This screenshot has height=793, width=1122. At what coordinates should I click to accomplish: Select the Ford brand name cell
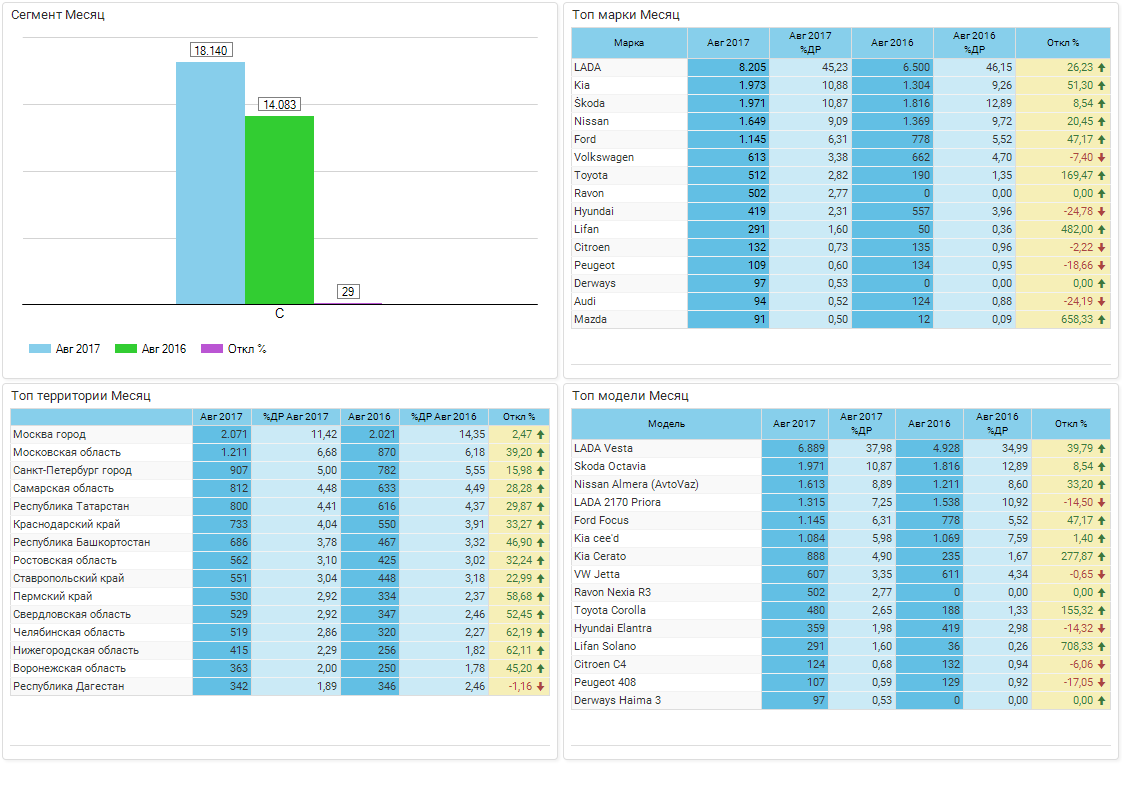(x=630, y=139)
